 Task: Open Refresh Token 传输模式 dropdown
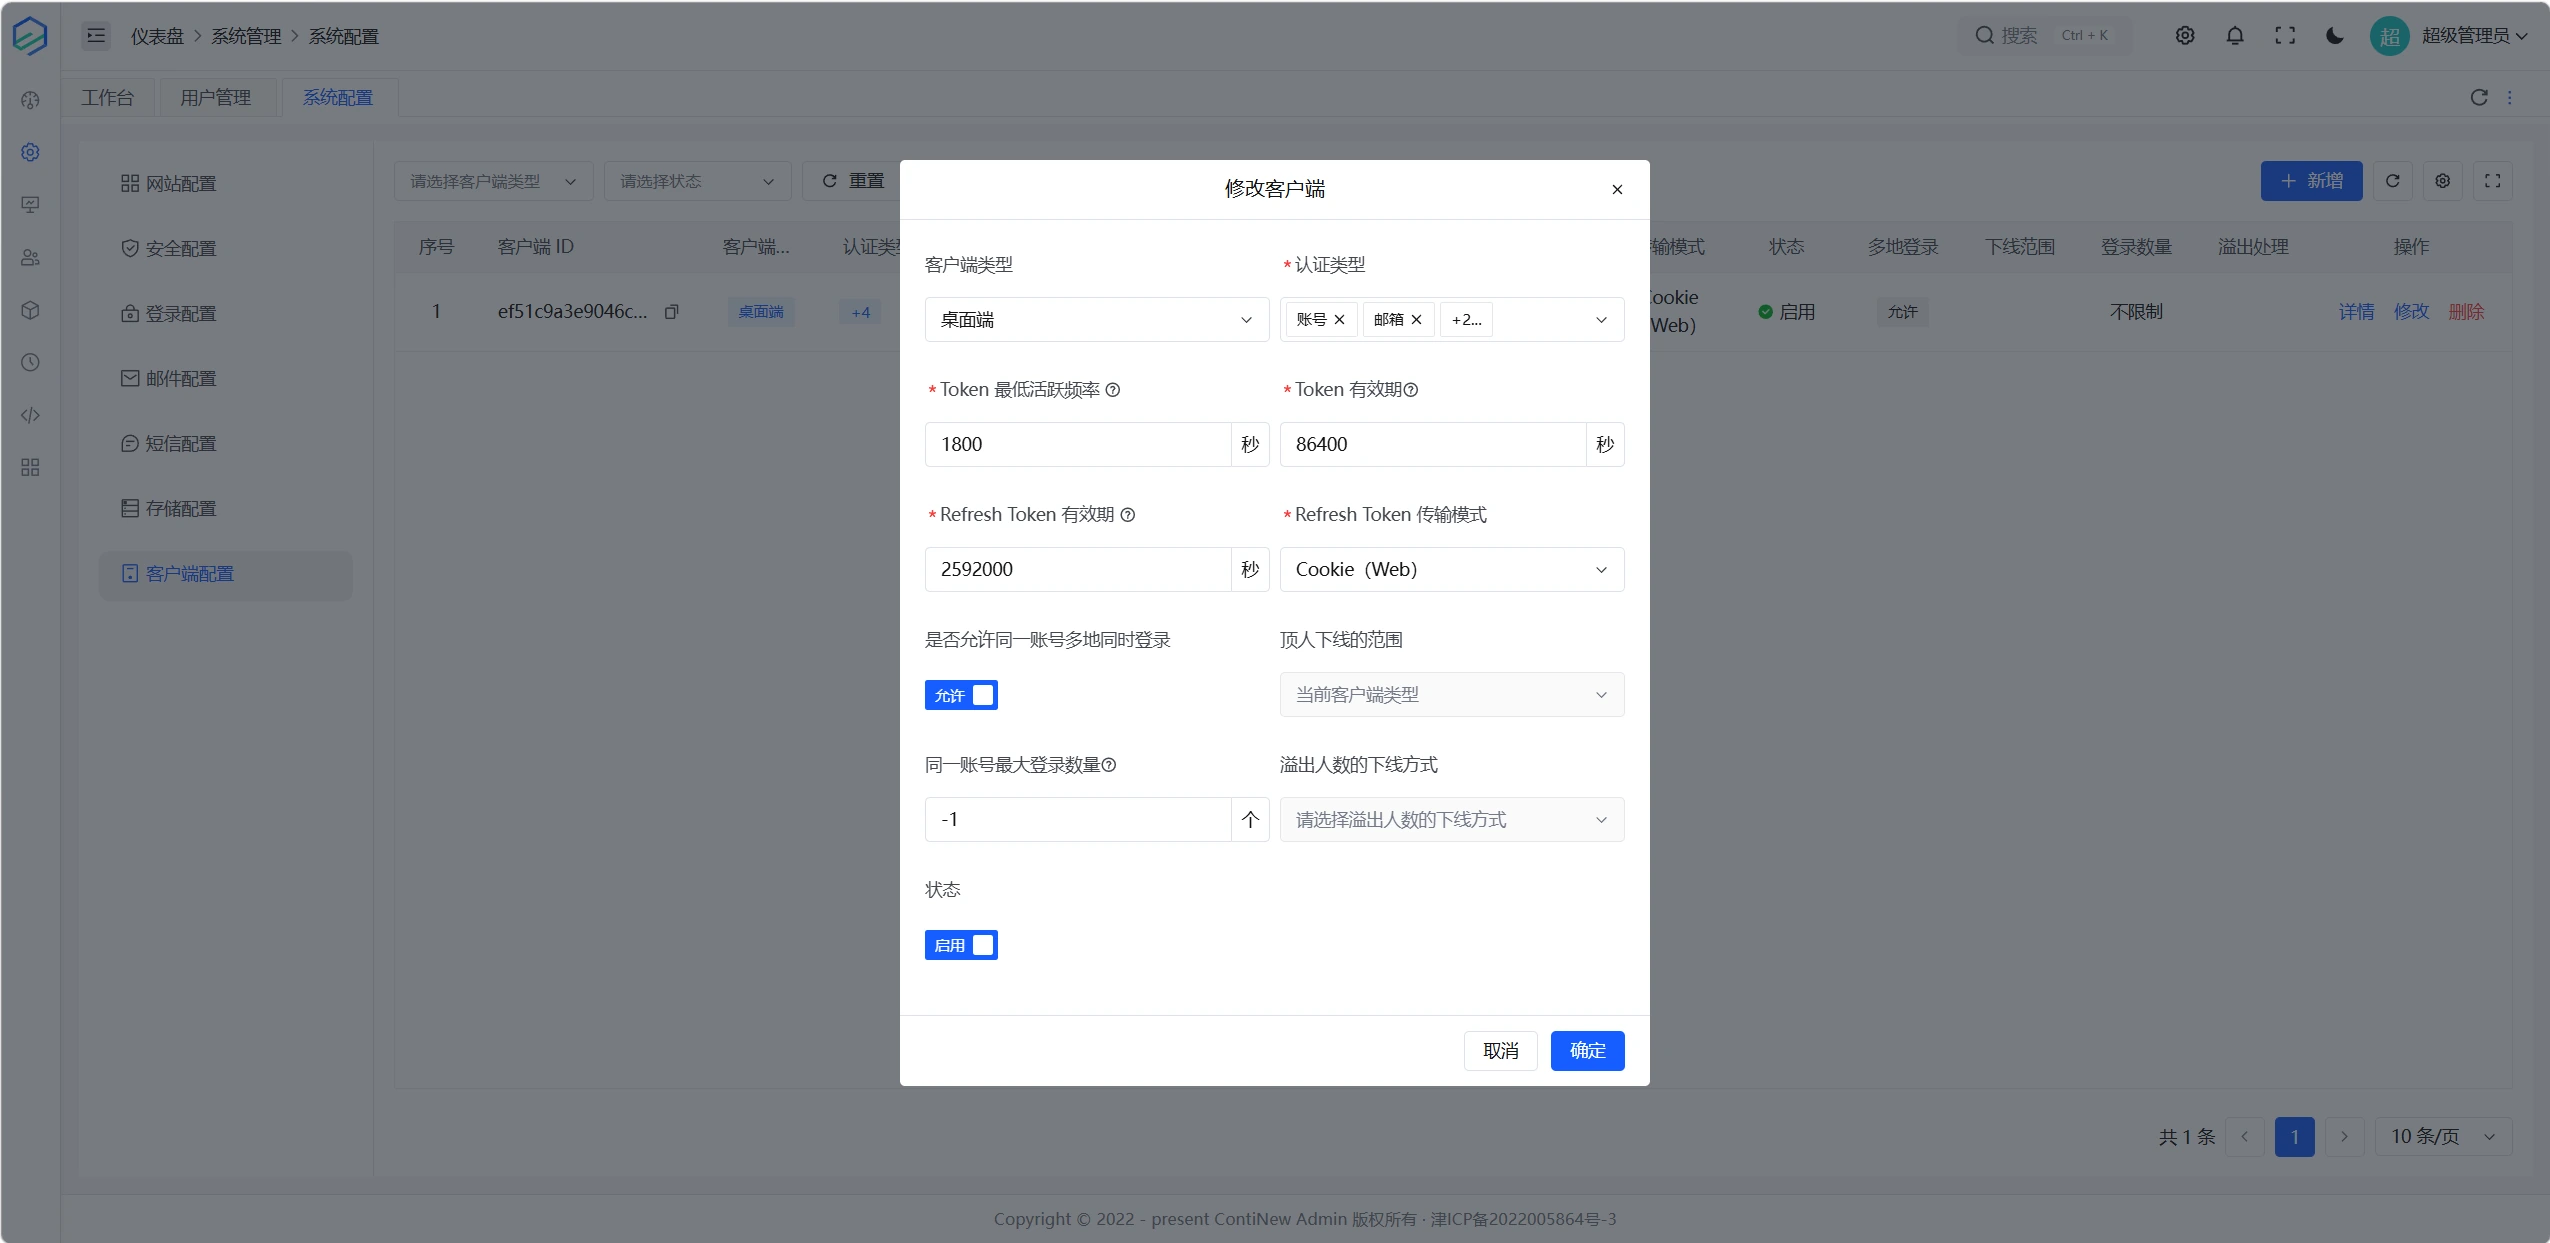pos(1452,570)
